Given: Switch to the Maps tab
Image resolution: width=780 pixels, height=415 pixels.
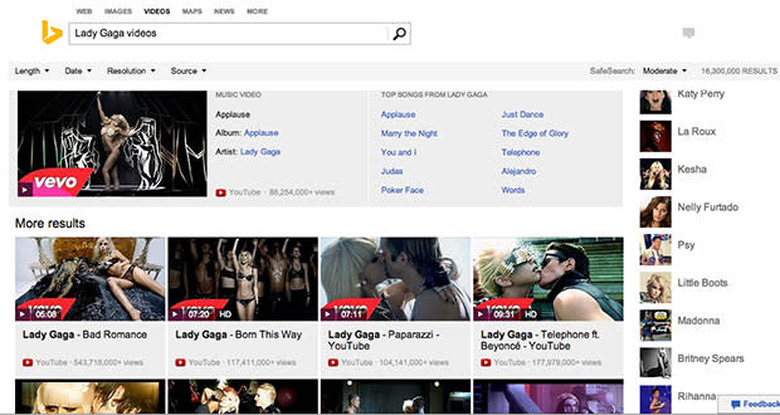Looking at the screenshot, I should click(x=191, y=12).
